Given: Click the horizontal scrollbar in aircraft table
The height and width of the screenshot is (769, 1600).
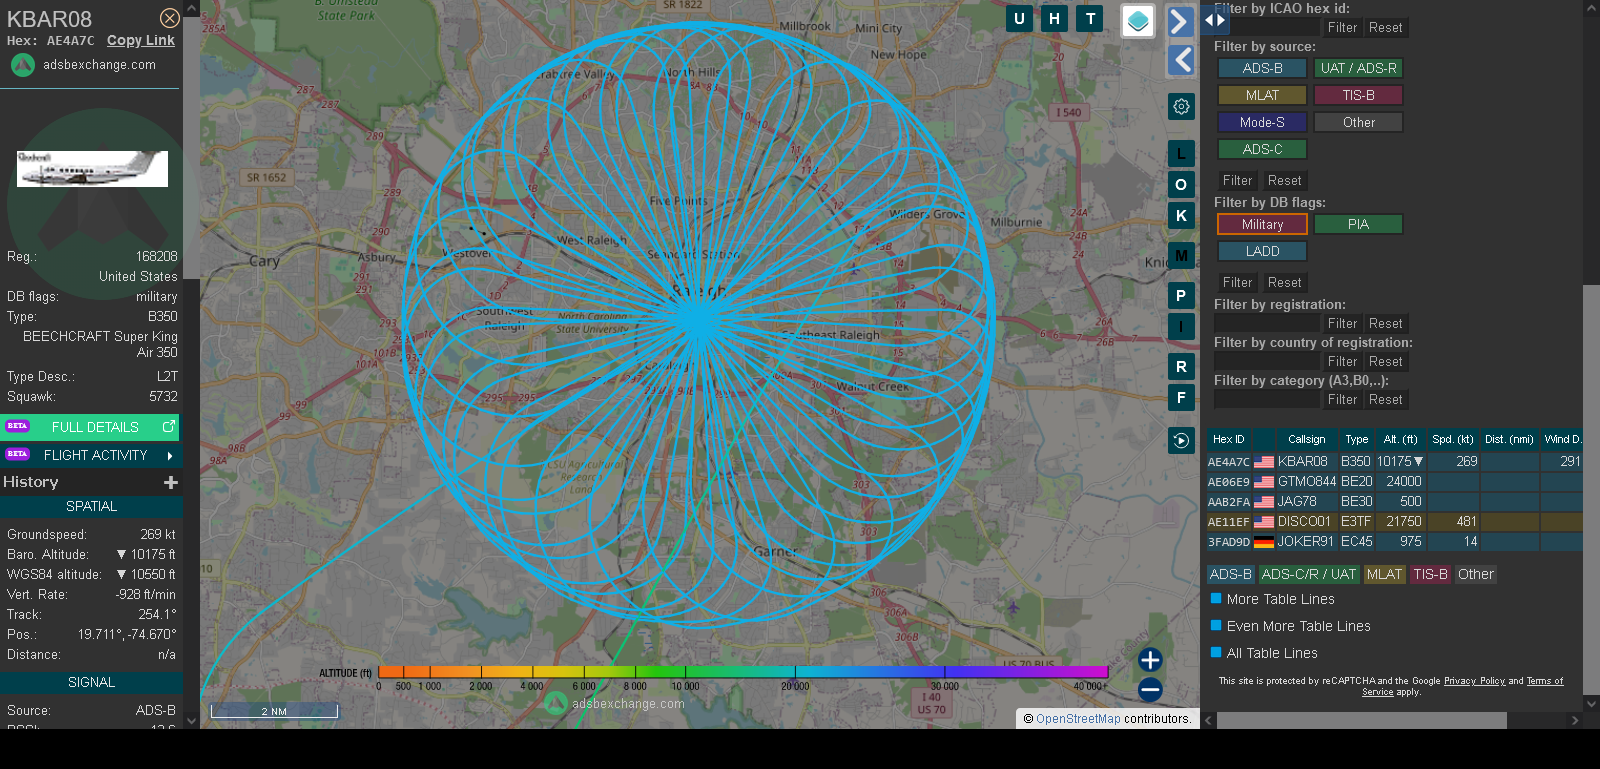Looking at the screenshot, I should [1361, 720].
